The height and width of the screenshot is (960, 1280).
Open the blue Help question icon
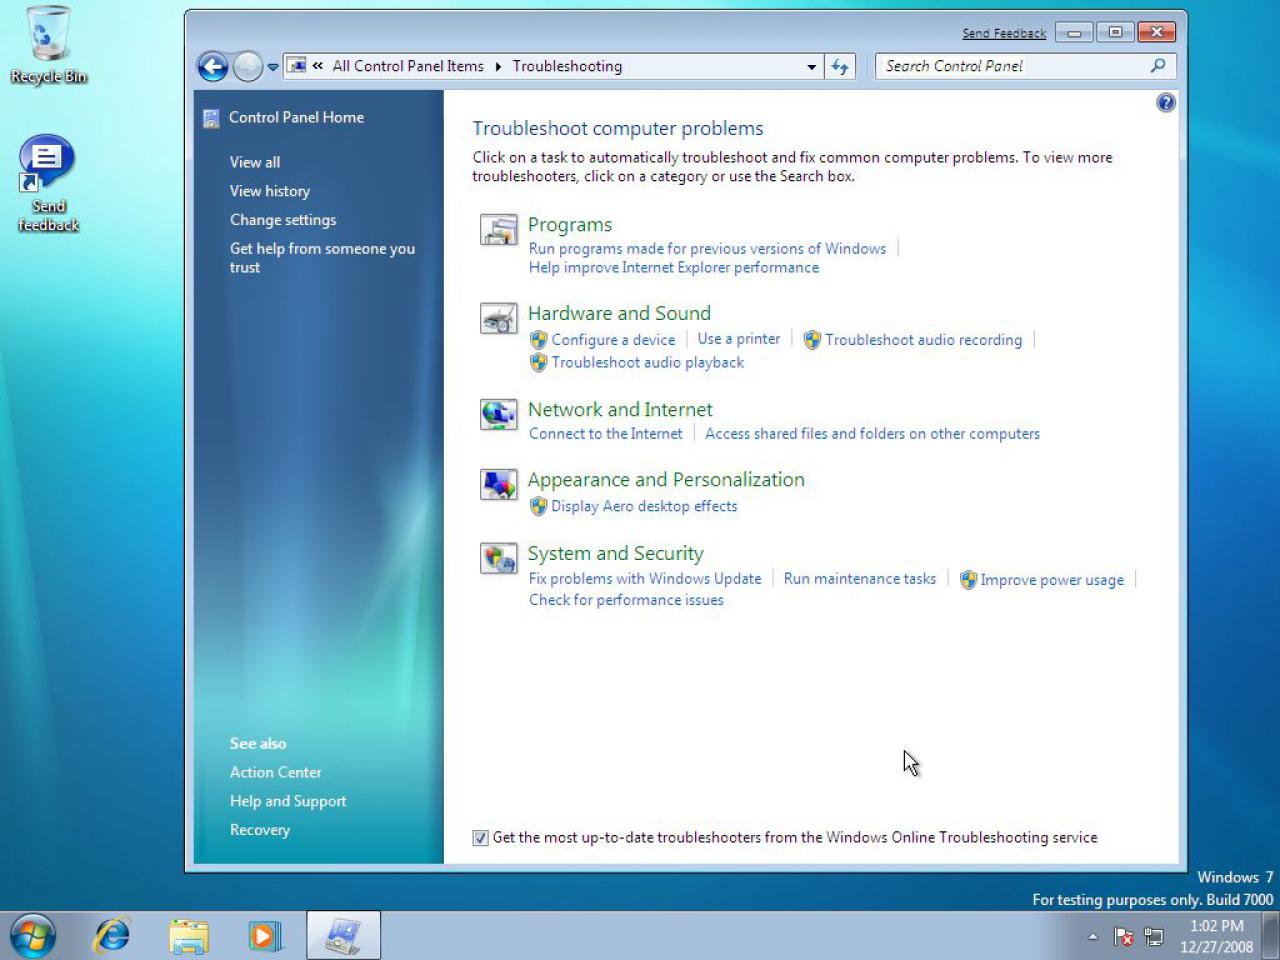1165,103
